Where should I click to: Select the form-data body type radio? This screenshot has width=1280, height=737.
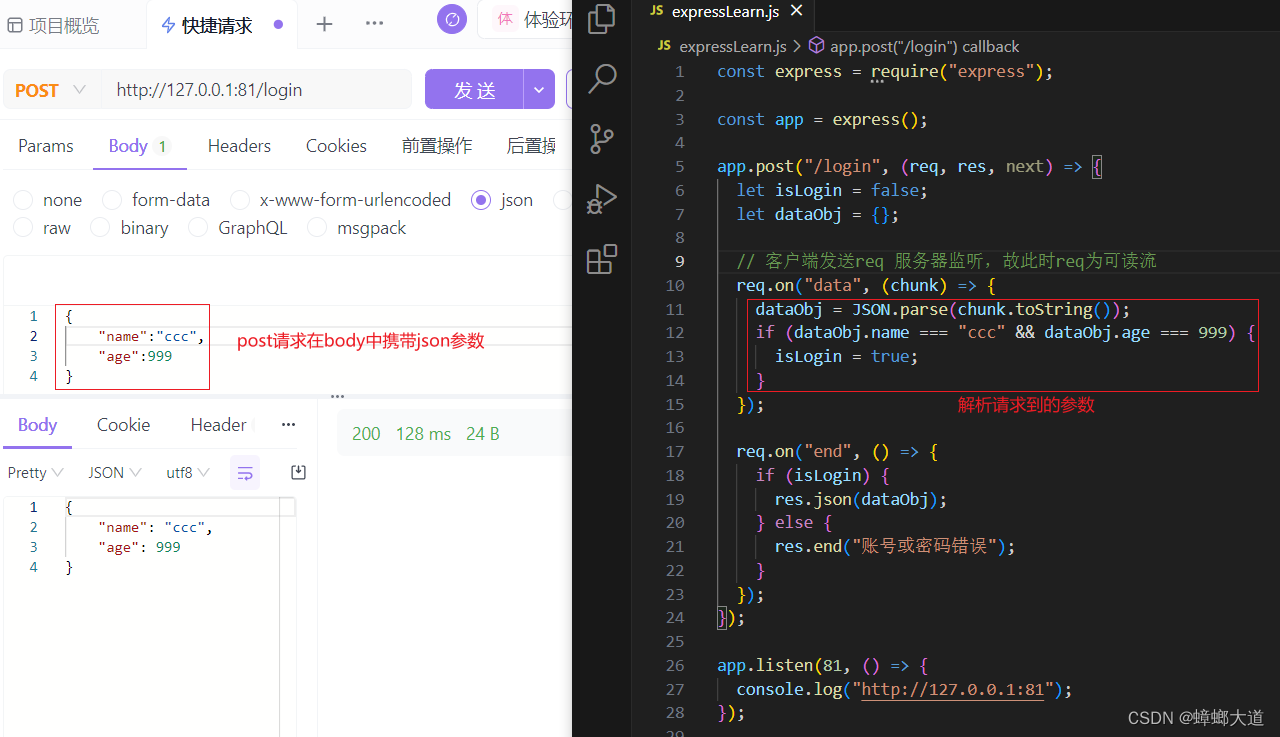pyautogui.click(x=112, y=200)
